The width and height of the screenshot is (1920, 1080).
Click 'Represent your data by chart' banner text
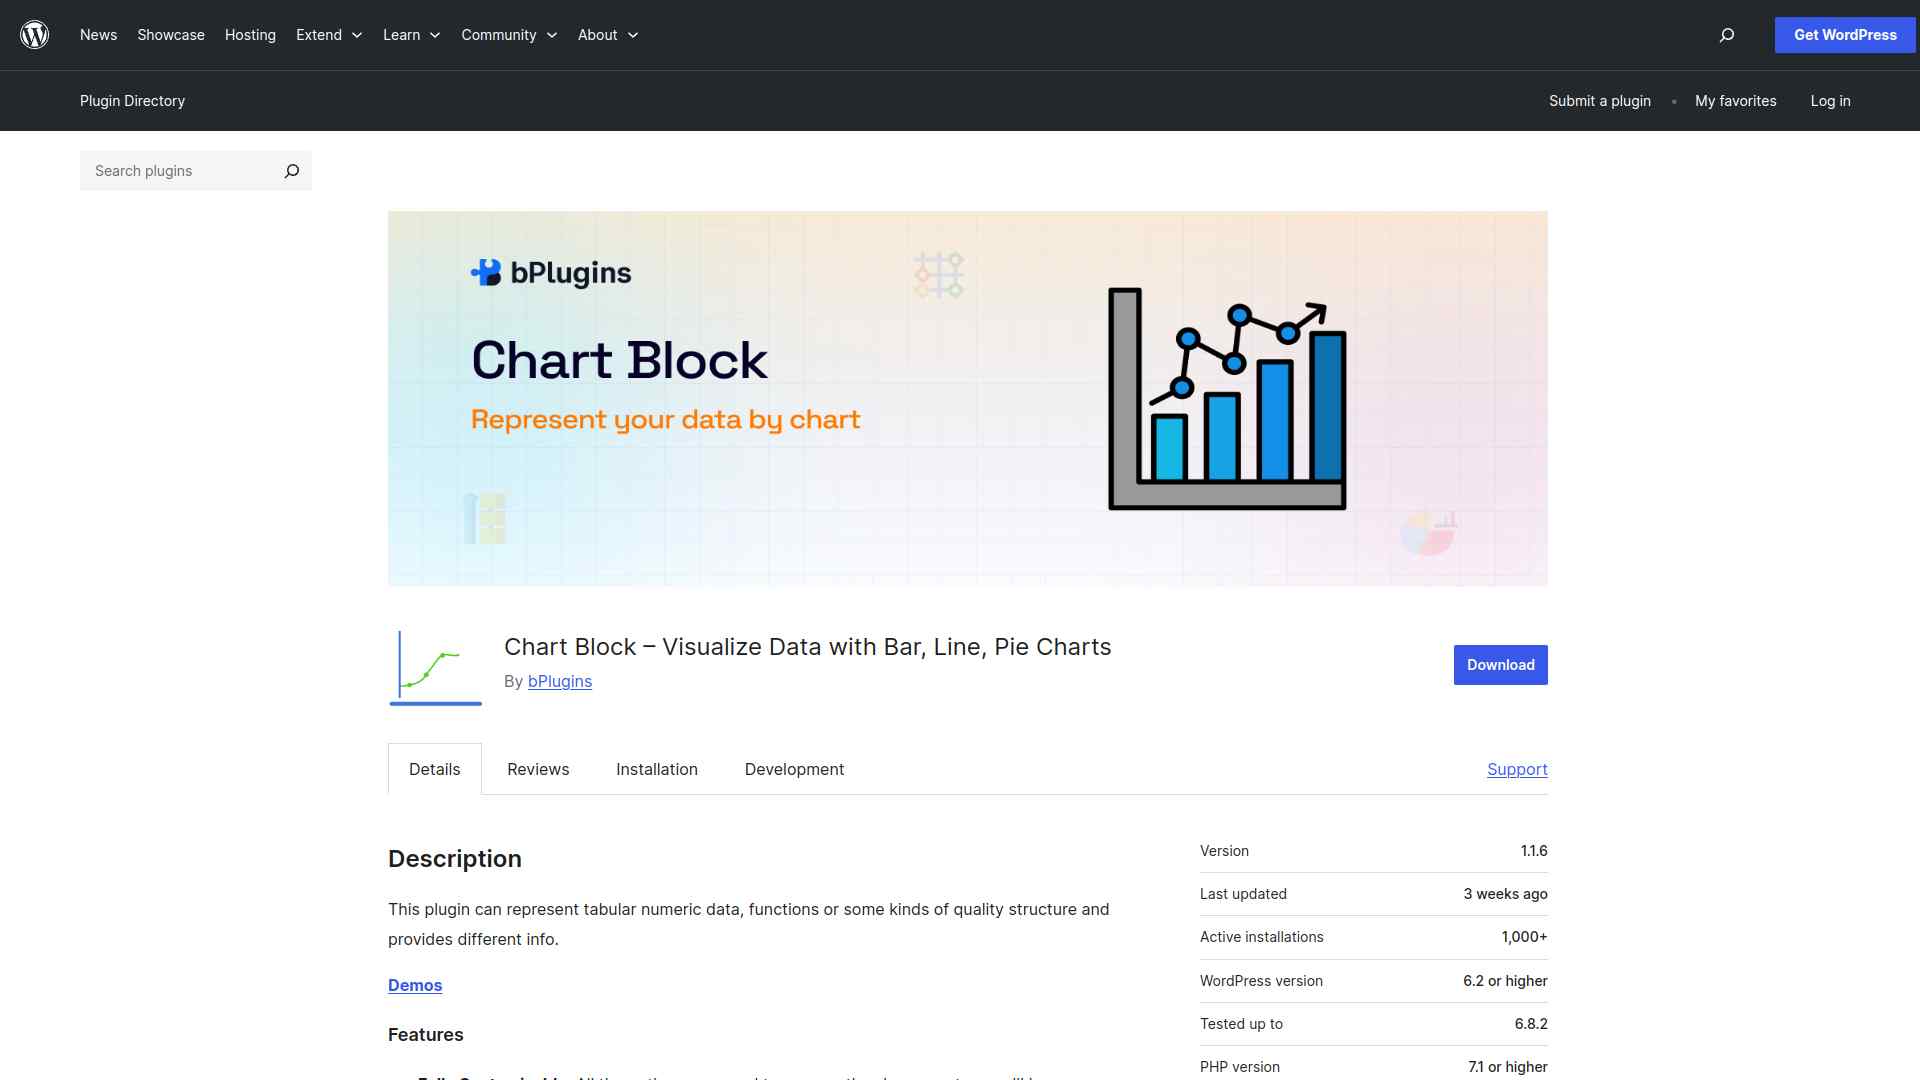tap(666, 420)
